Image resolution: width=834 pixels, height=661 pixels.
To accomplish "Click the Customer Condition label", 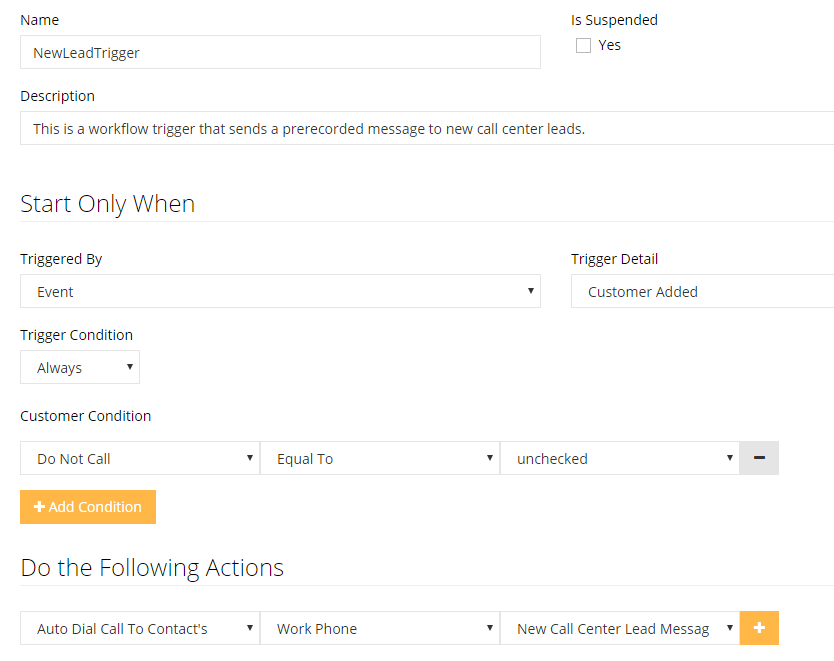I will coord(86,415).
